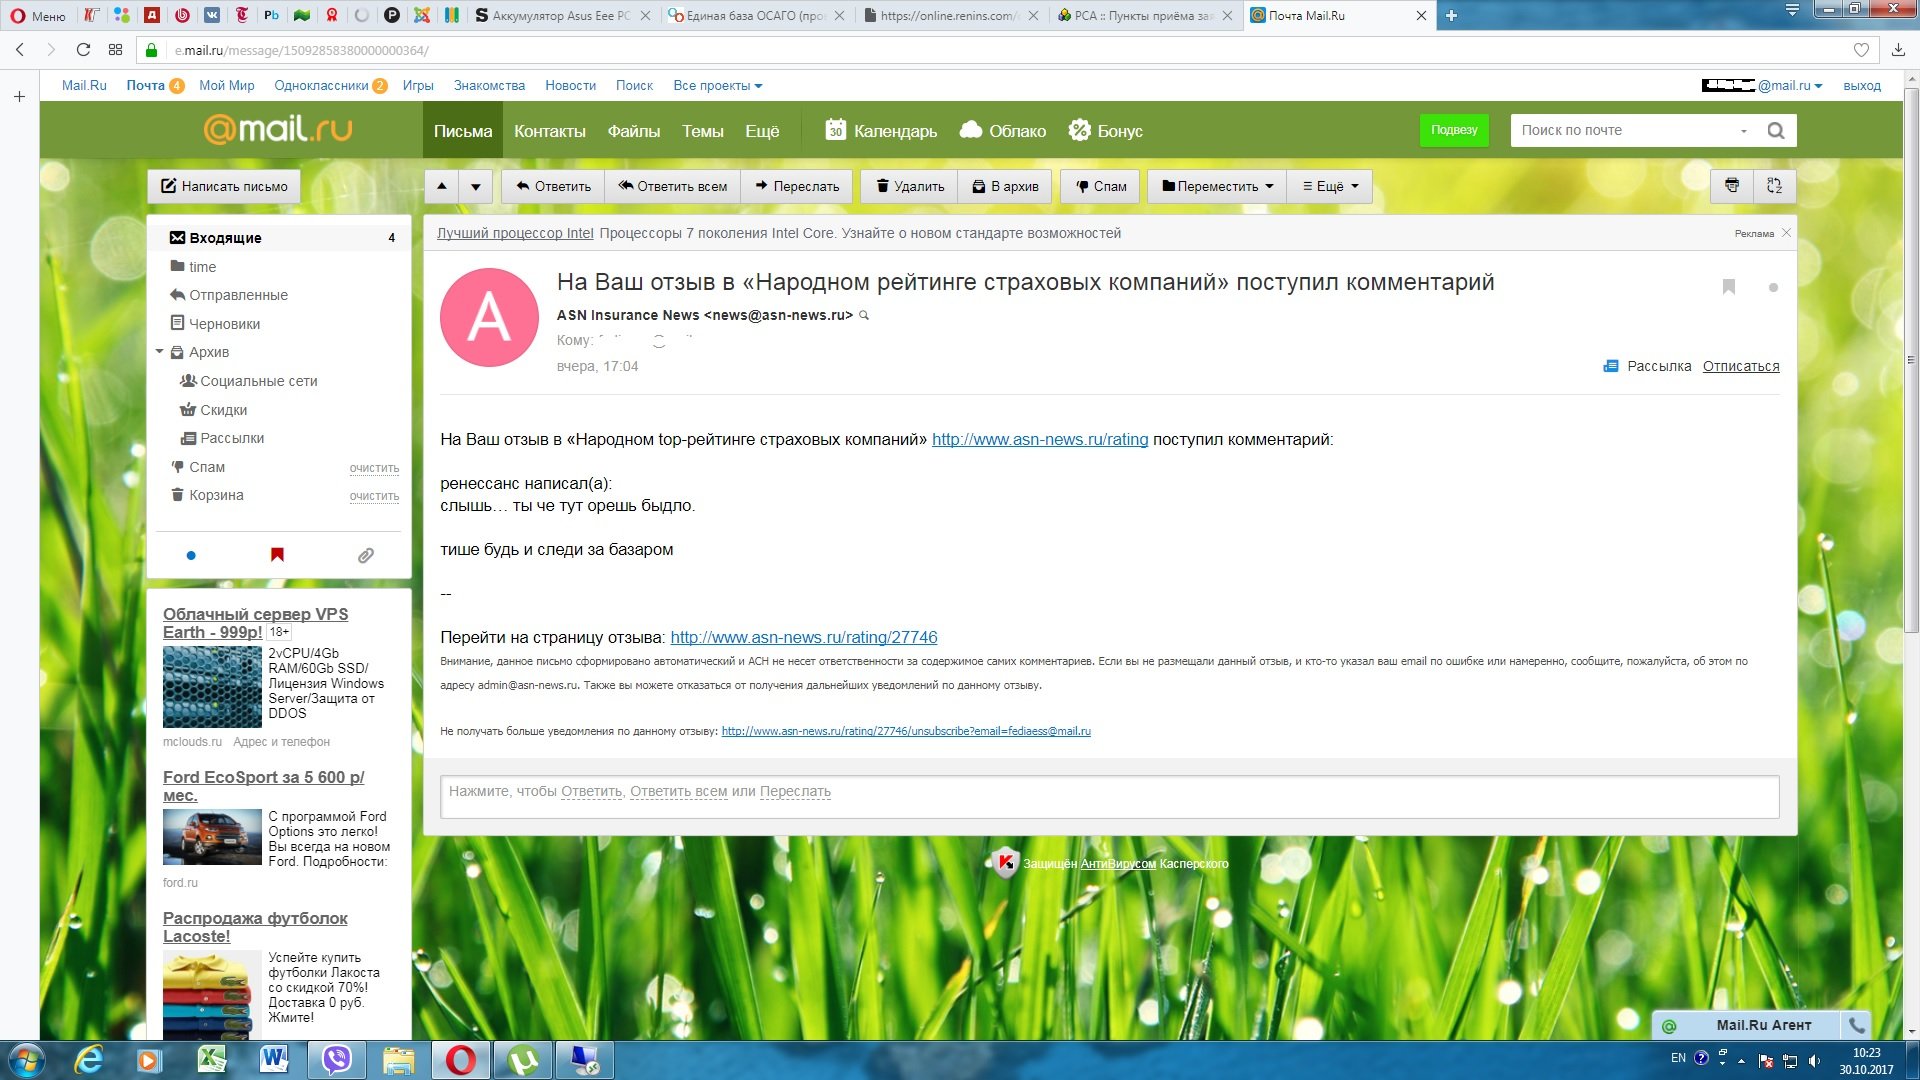Launch Viber from the taskbar
The image size is (1920, 1080).
pyautogui.click(x=337, y=1059)
